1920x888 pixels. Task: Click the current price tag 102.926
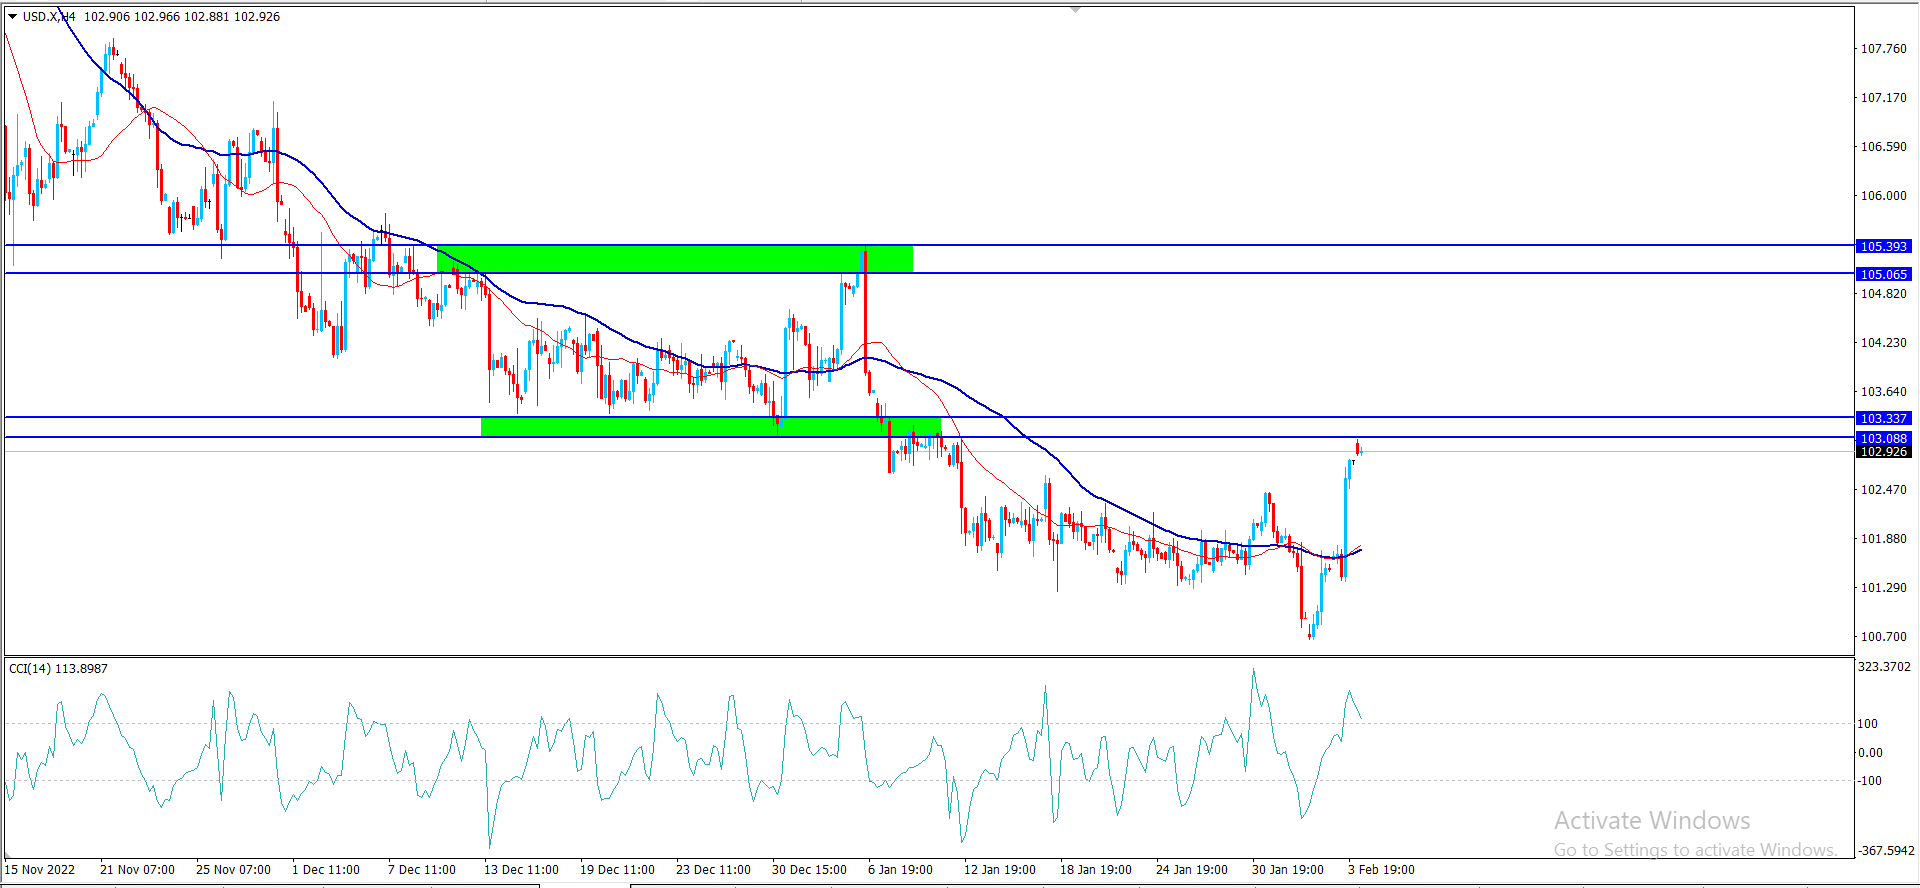point(1883,452)
